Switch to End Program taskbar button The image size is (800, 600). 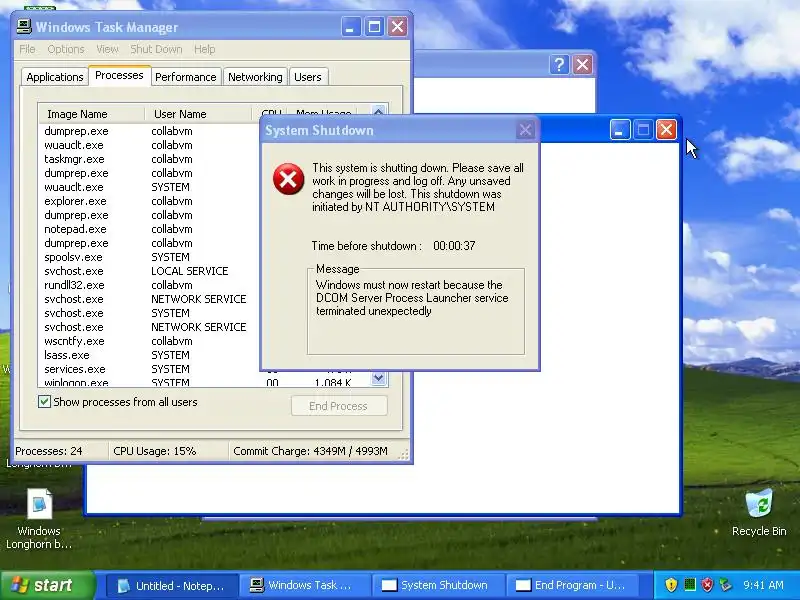click(x=571, y=585)
